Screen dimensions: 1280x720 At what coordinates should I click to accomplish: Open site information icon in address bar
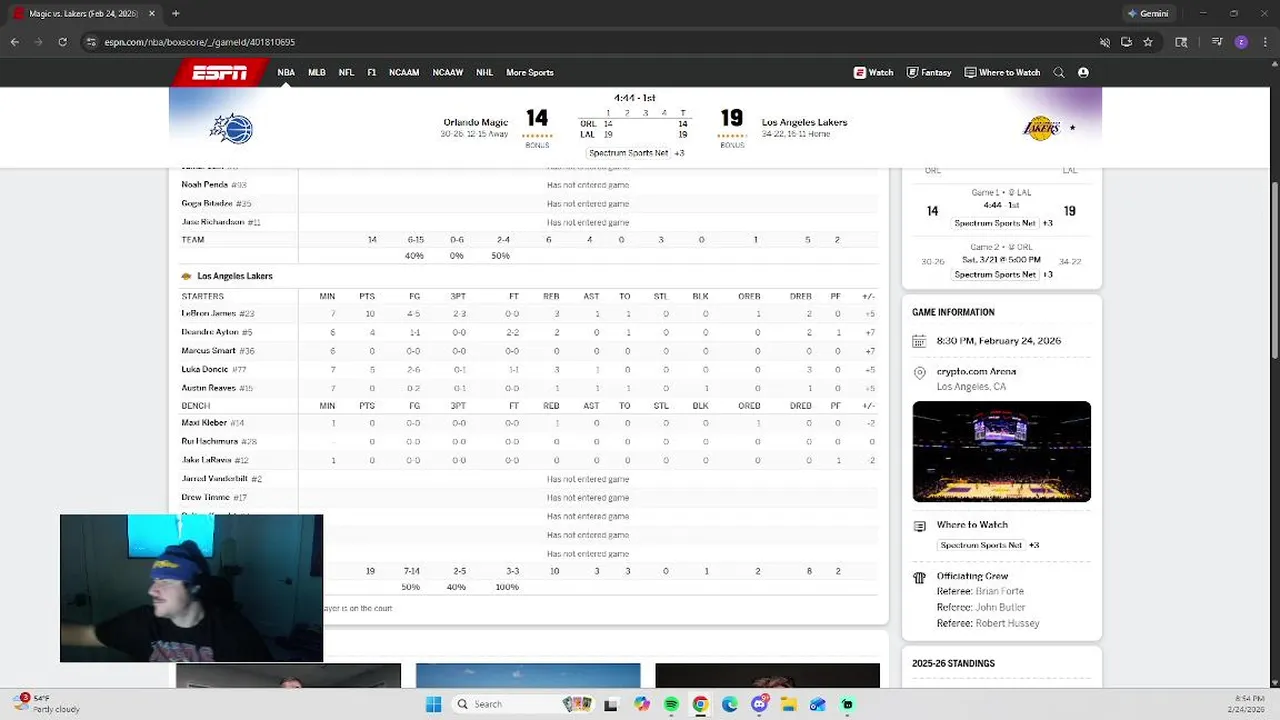91,42
